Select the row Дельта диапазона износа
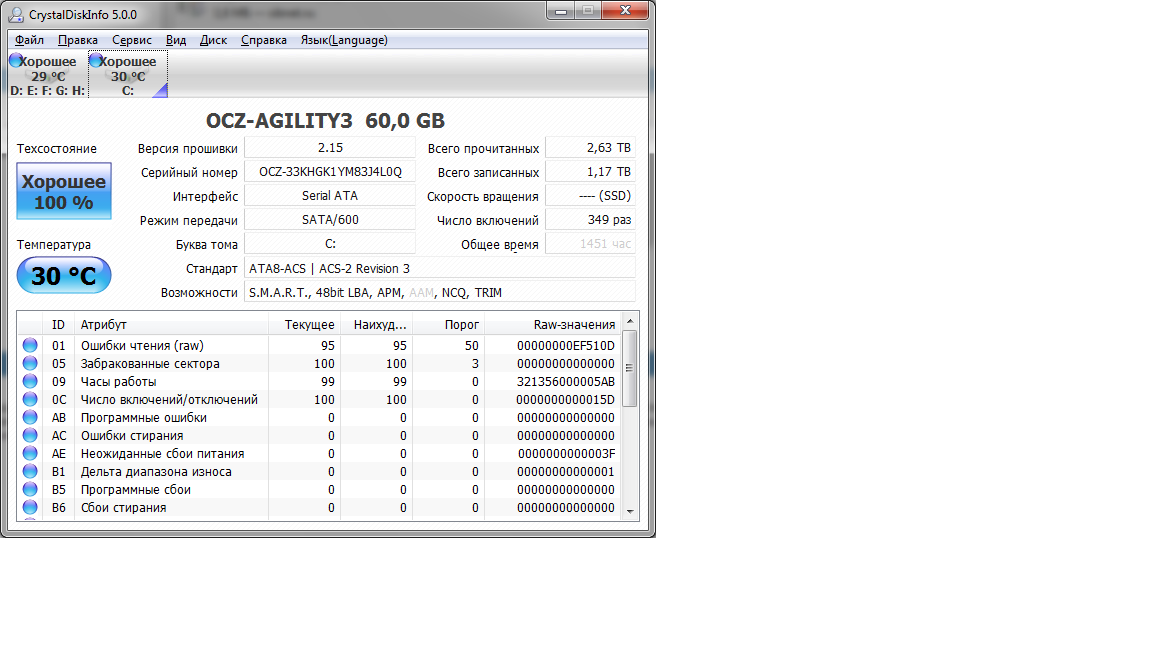The width and height of the screenshot is (1152, 648). [319, 471]
